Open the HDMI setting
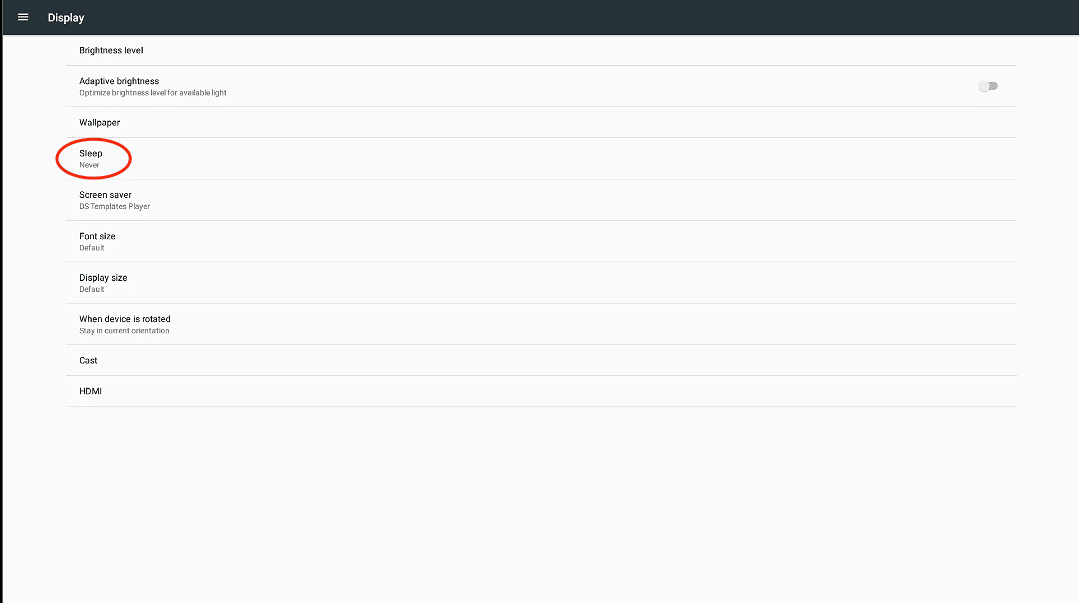 [541, 391]
